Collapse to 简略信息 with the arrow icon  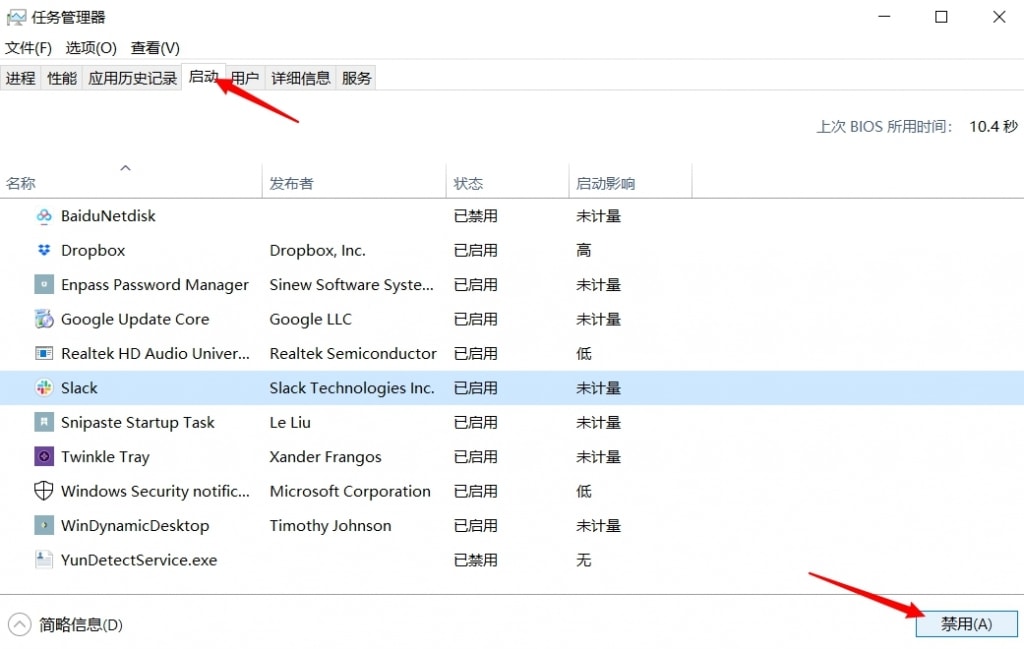[20, 625]
